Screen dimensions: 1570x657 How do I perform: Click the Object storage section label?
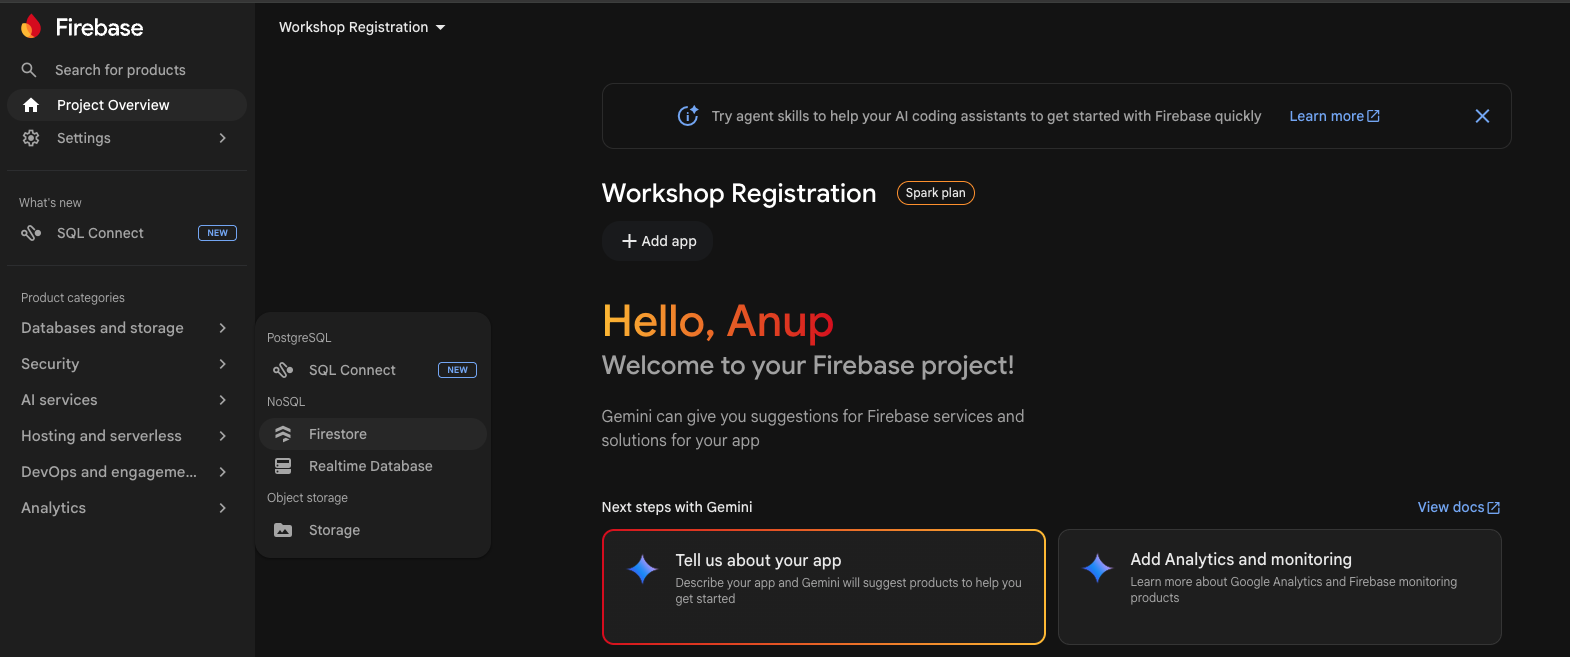(307, 498)
